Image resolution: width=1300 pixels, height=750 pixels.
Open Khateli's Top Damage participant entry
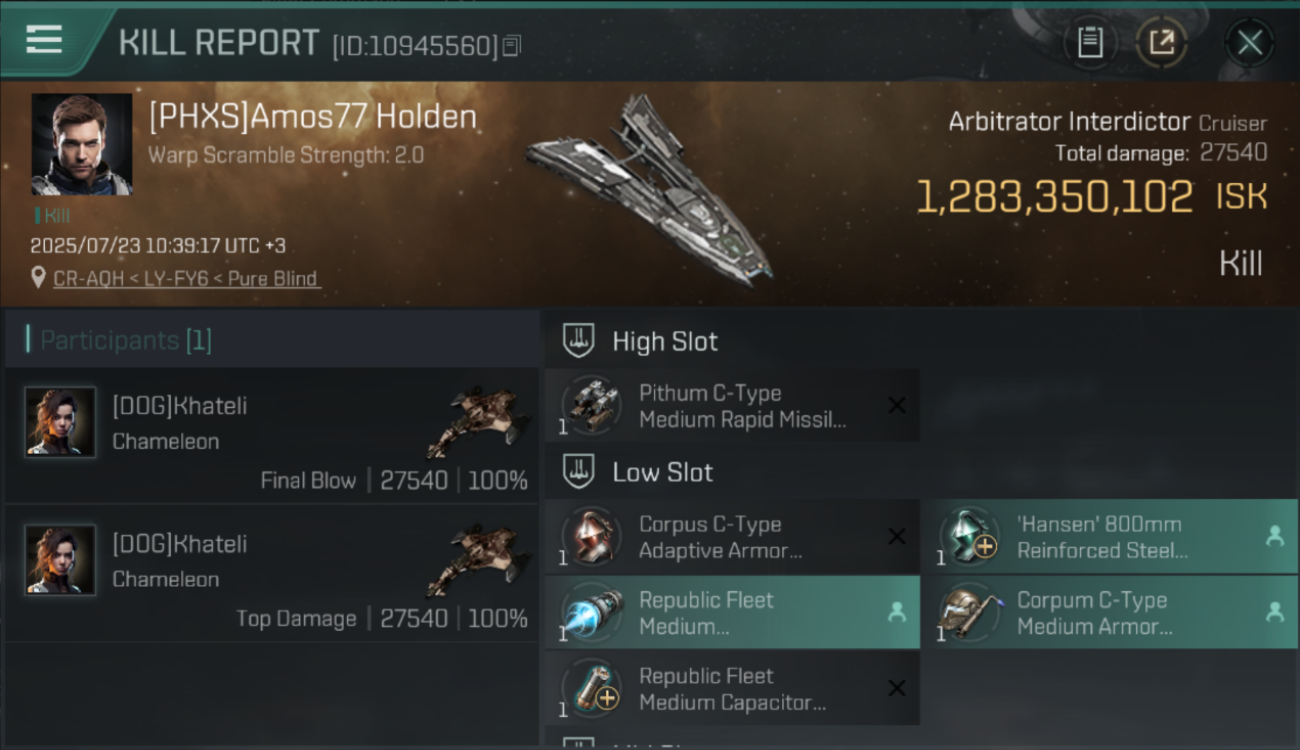click(272, 573)
